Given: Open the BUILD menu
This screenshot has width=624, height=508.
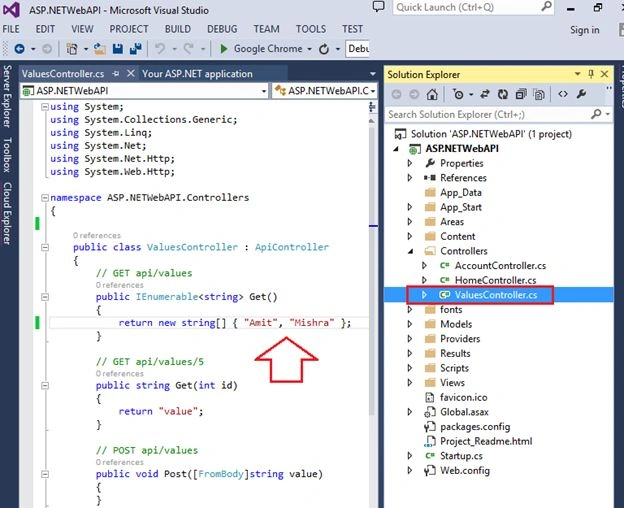Looking at the screenshot, I should click(178, 29).
